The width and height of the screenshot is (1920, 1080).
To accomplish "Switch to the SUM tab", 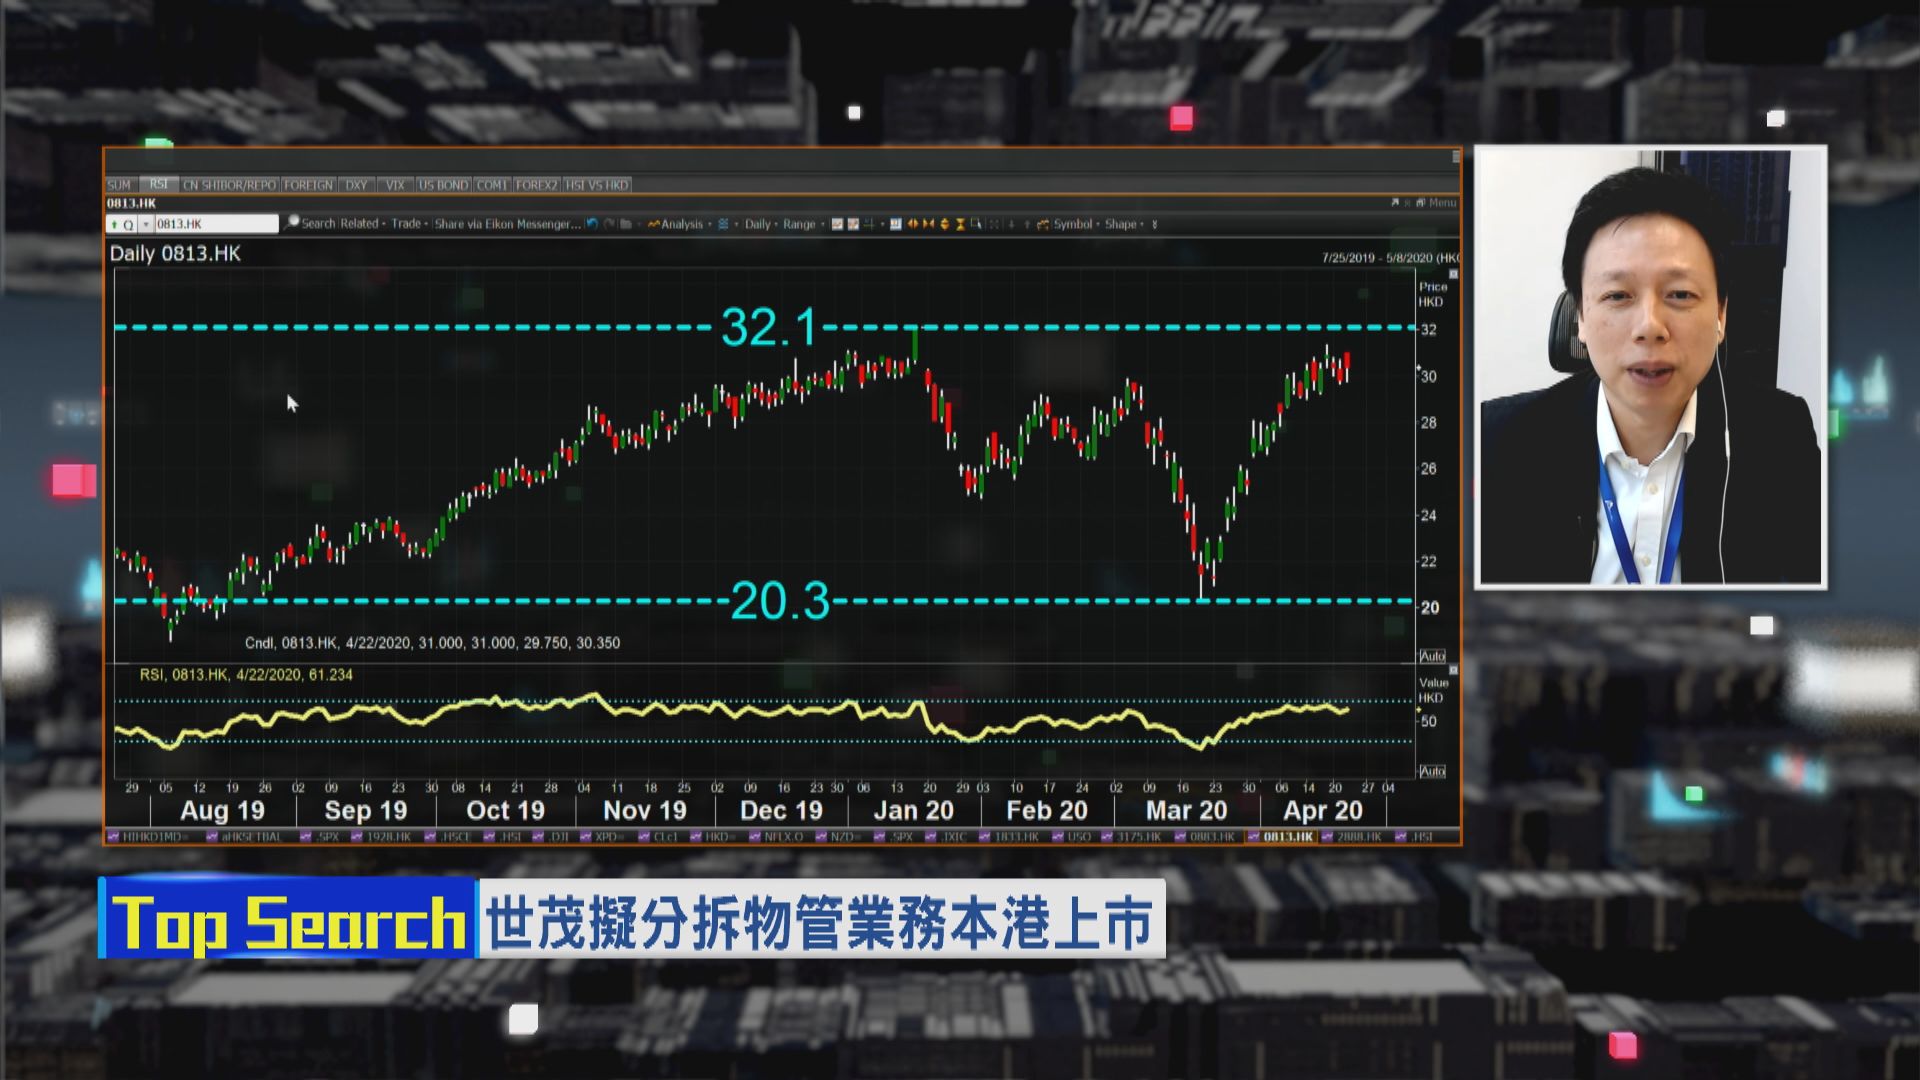I will (120, 185).
